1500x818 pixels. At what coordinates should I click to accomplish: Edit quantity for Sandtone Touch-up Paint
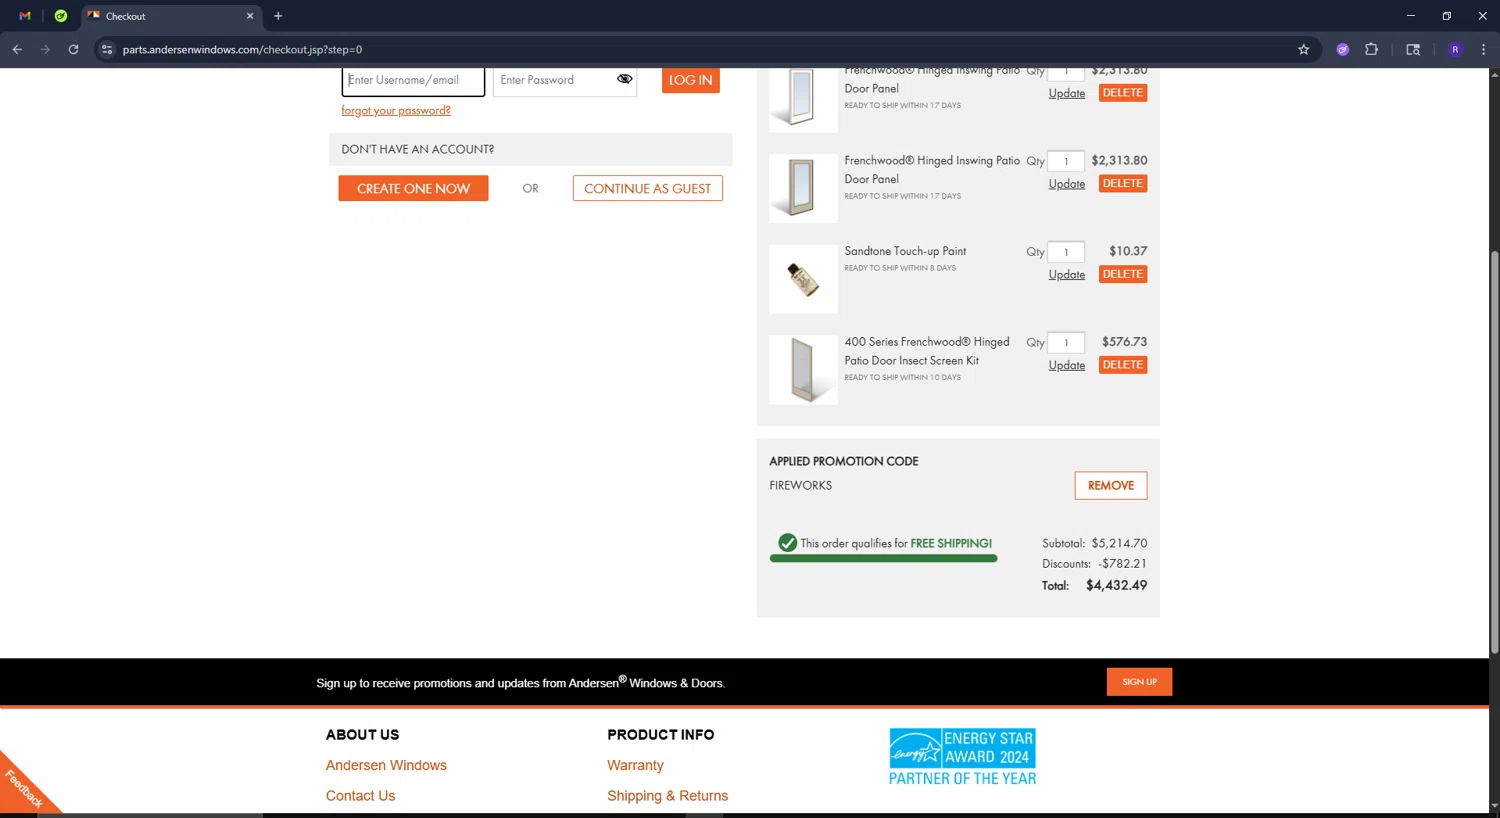pos(1066,252)
